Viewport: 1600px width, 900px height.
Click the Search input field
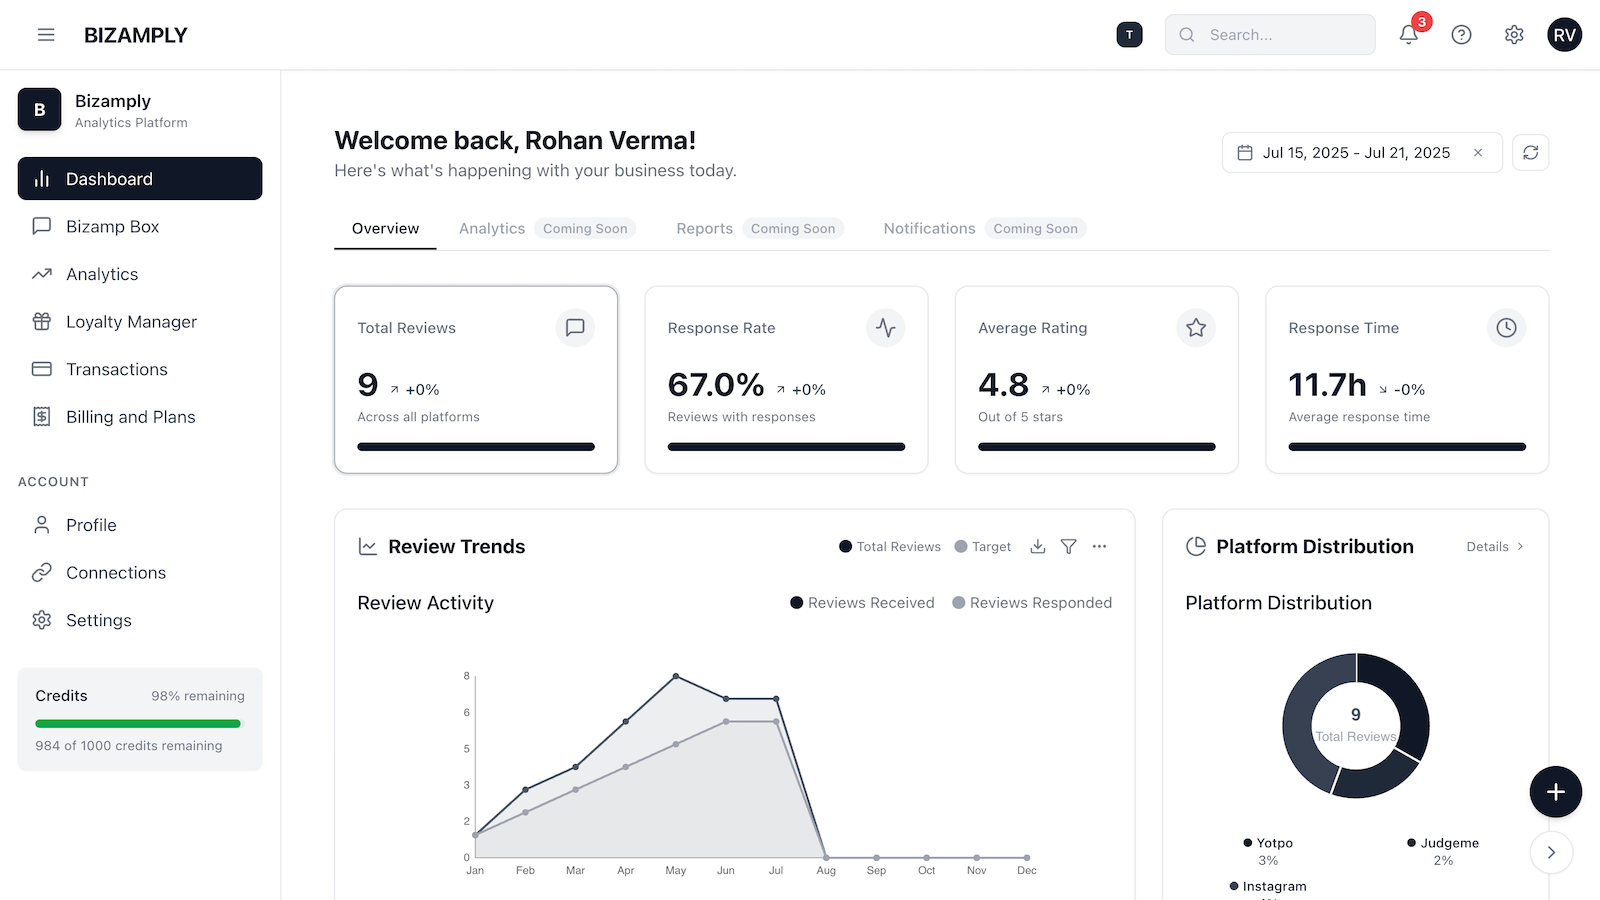point(1280,35)
